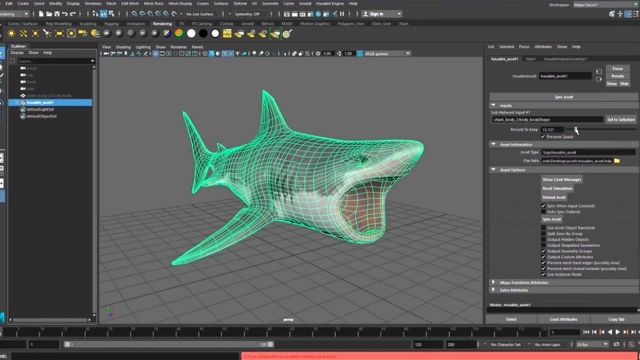The height and width of the screenshot is (360, 640).
Task: Open the Lighting menu in viewport panel
Action: (x=143, y=47)
